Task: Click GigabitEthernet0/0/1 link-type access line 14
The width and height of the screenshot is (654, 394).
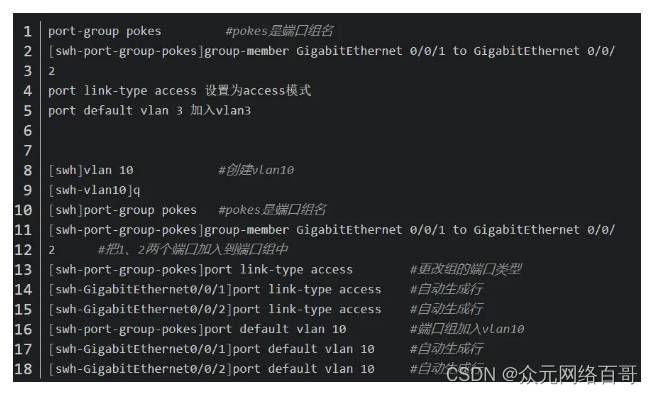Action: 214,289
